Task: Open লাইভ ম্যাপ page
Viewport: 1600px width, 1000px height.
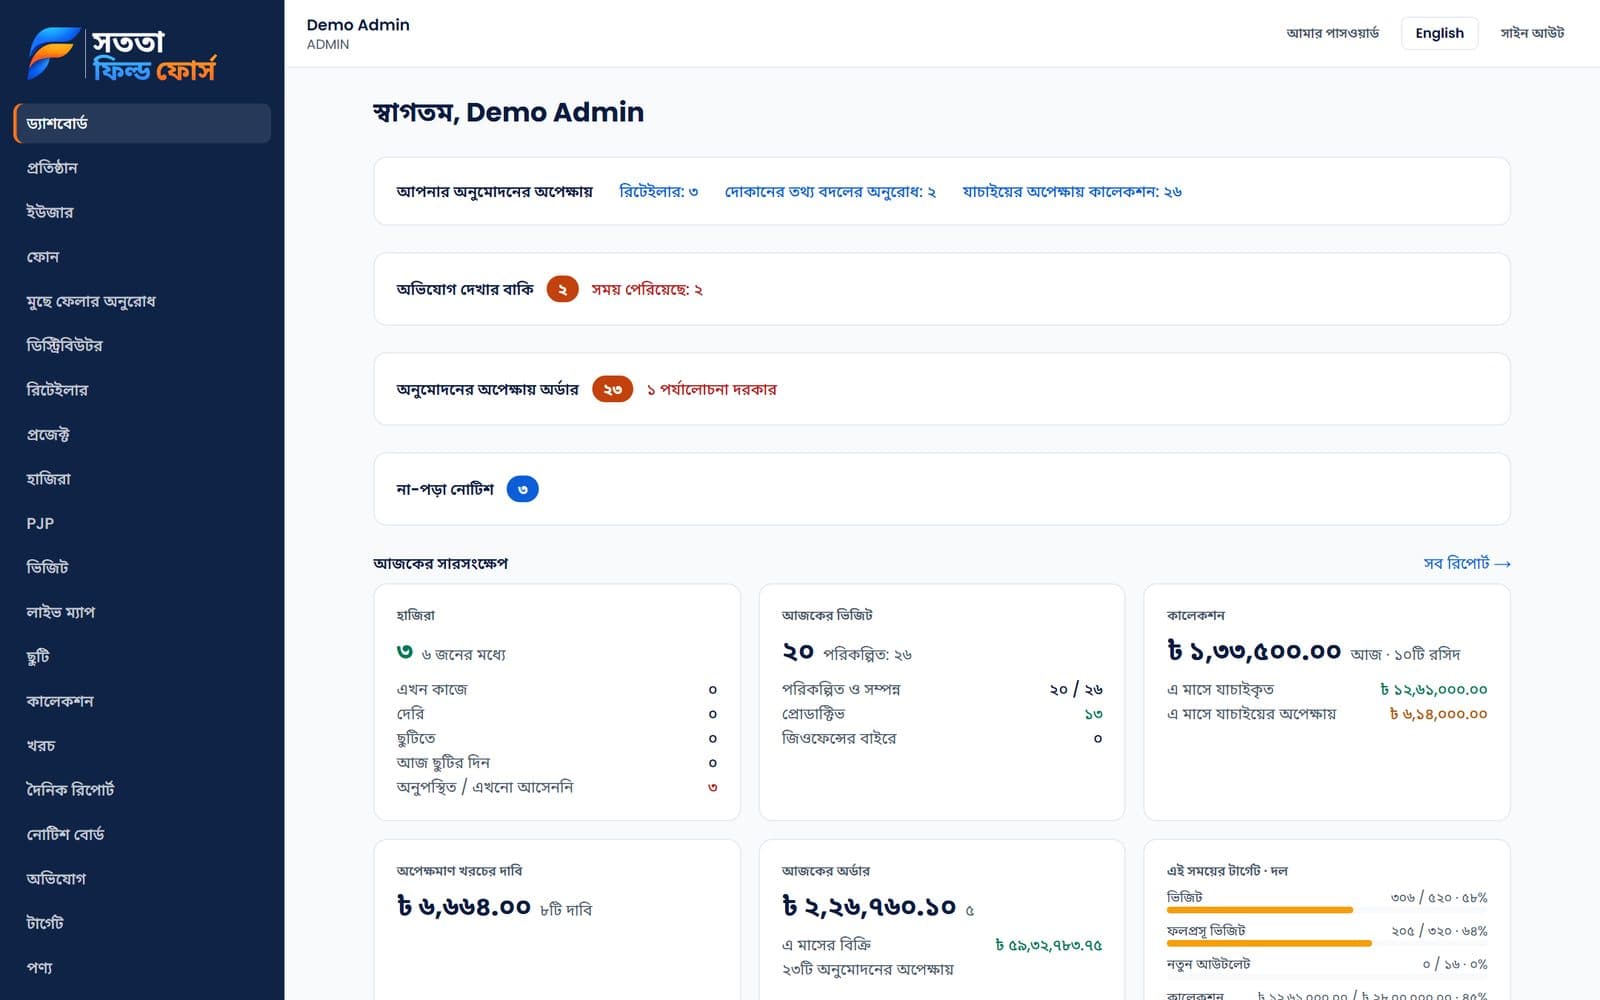Action: tap(142, 612)
